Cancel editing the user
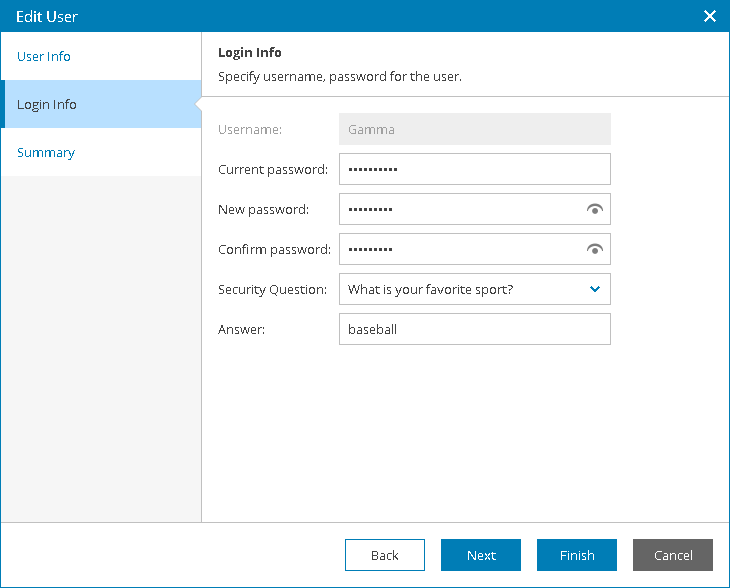The width and height of the screenshot is (730, 588). coord(673,555)
